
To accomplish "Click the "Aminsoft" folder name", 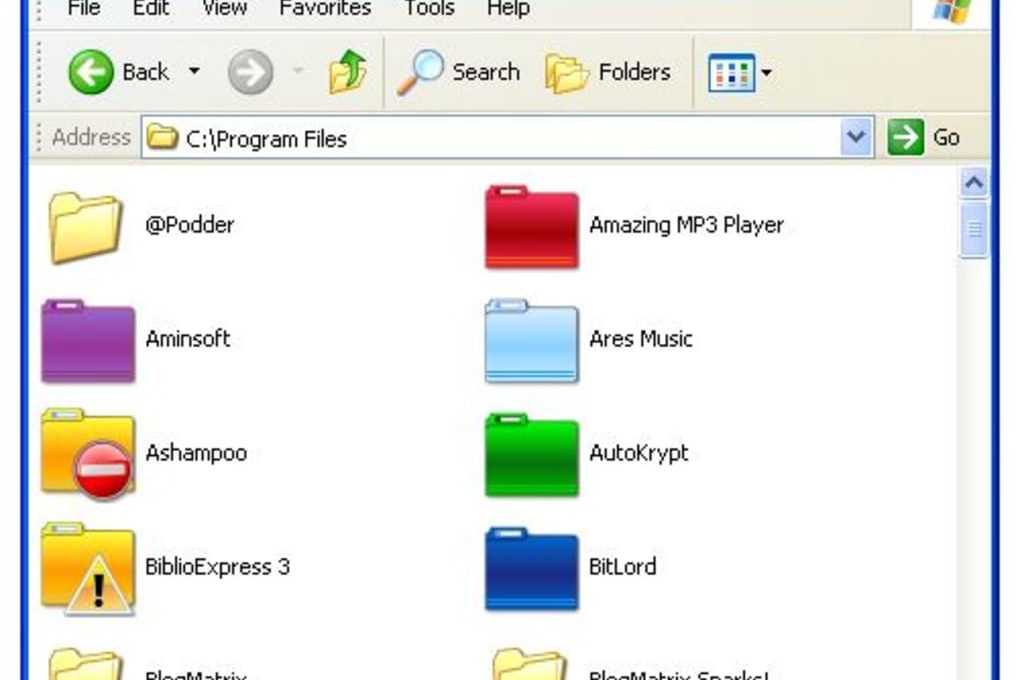I will pos(188,338).
